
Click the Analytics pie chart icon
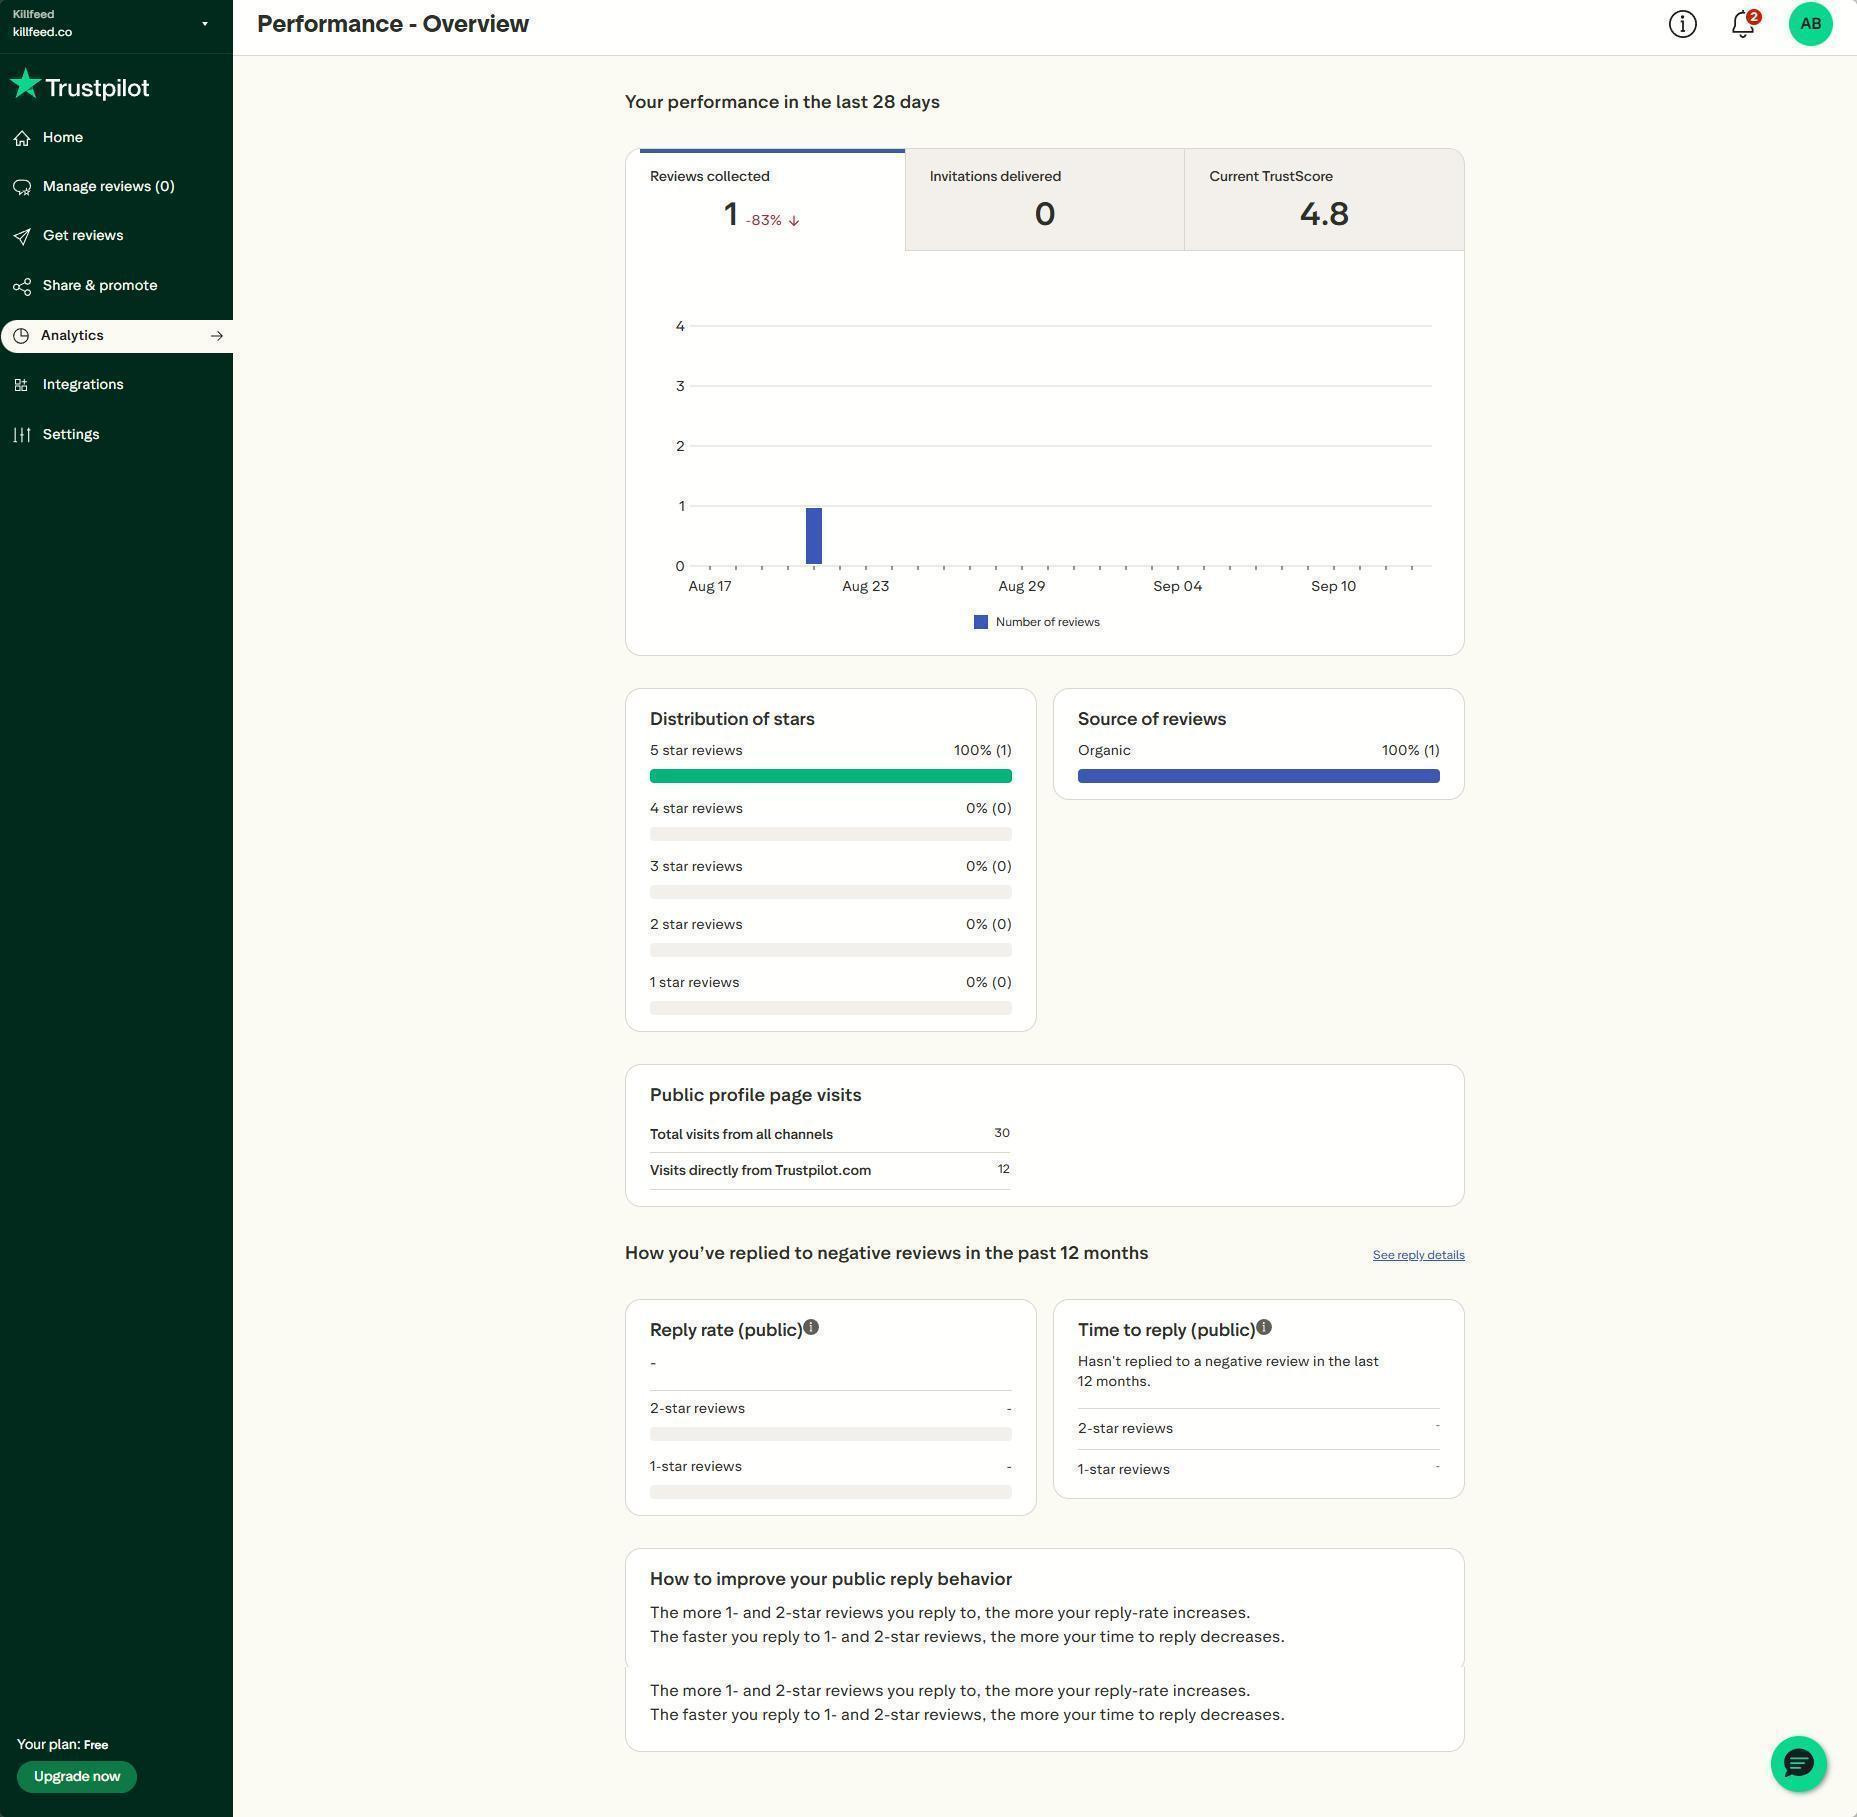click(x=21, y=336)
